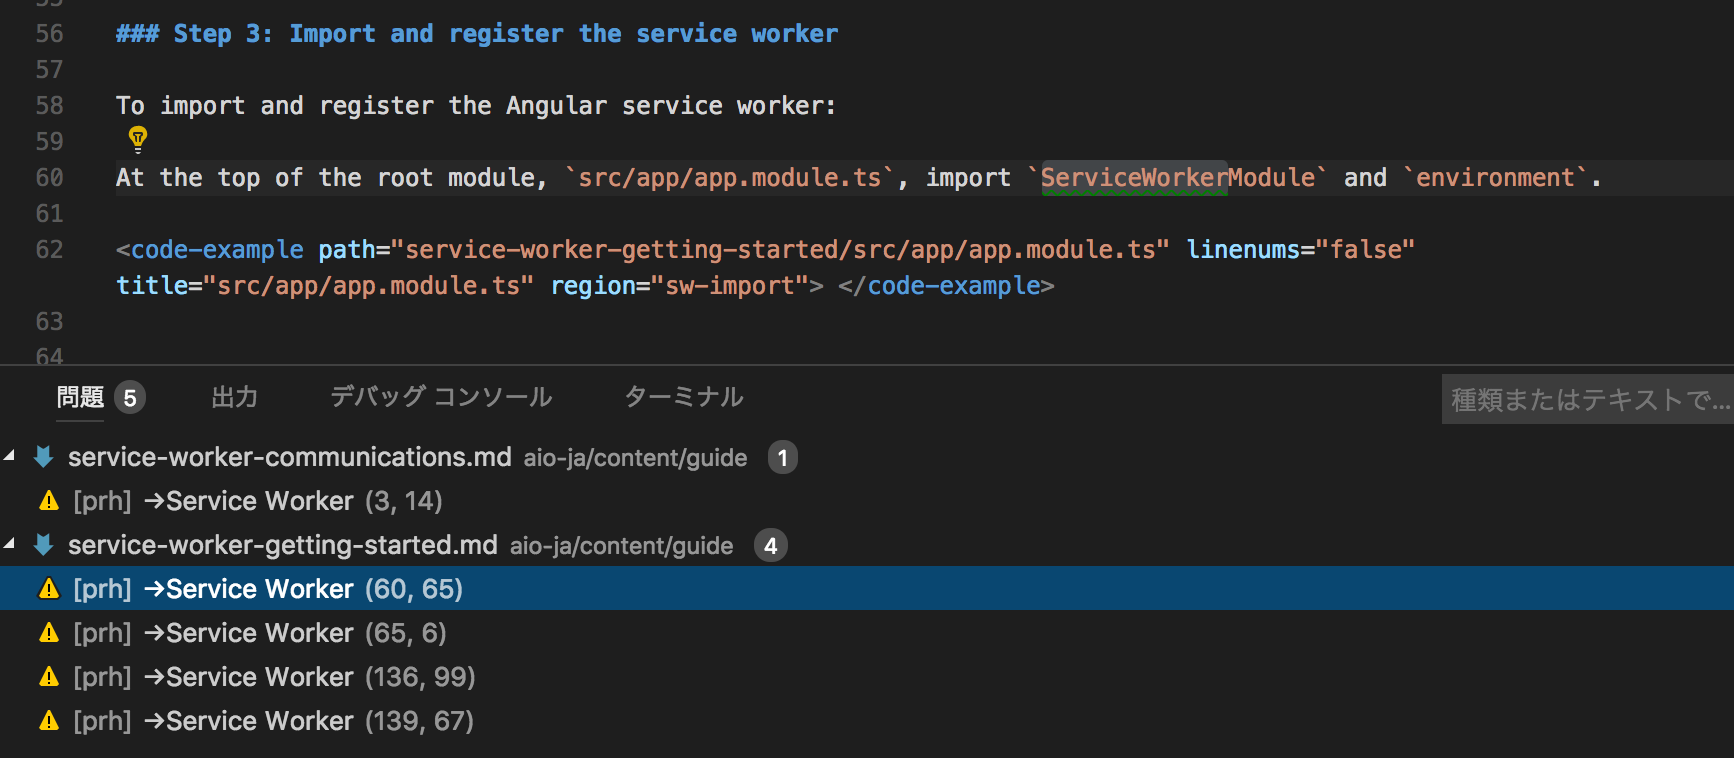
Task: Click the heading 'Step 3: Import and register'
Action: tap(369, 33)
